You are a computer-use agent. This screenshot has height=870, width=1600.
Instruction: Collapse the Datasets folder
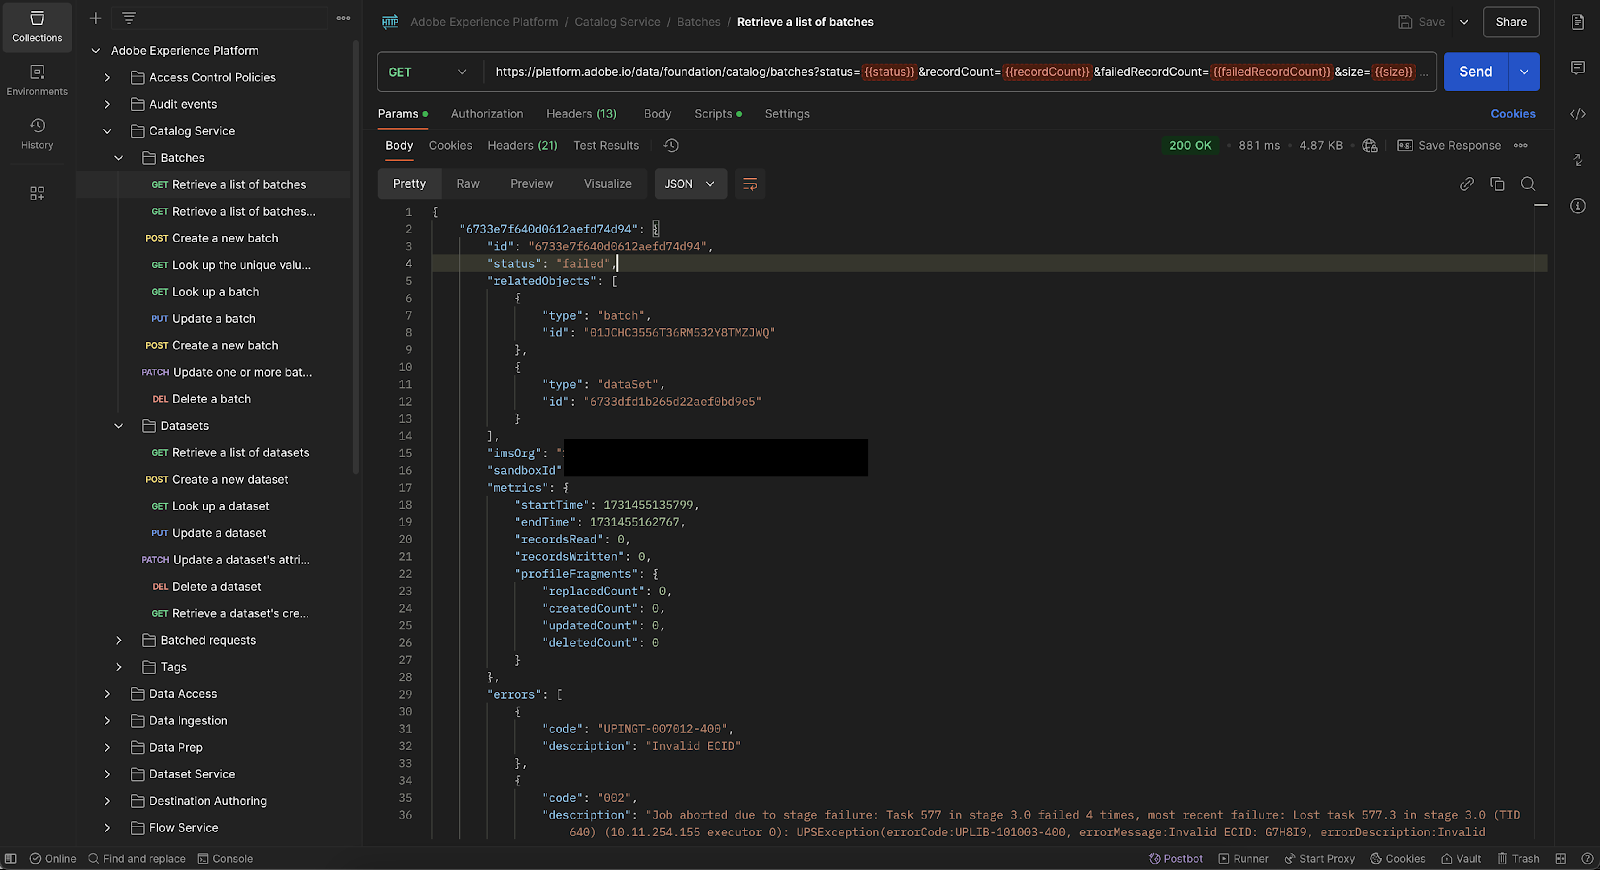click(x=119, y=426)
